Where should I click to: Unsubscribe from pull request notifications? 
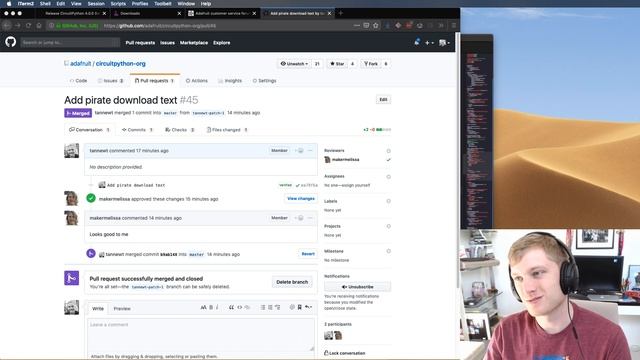(358, 287)
